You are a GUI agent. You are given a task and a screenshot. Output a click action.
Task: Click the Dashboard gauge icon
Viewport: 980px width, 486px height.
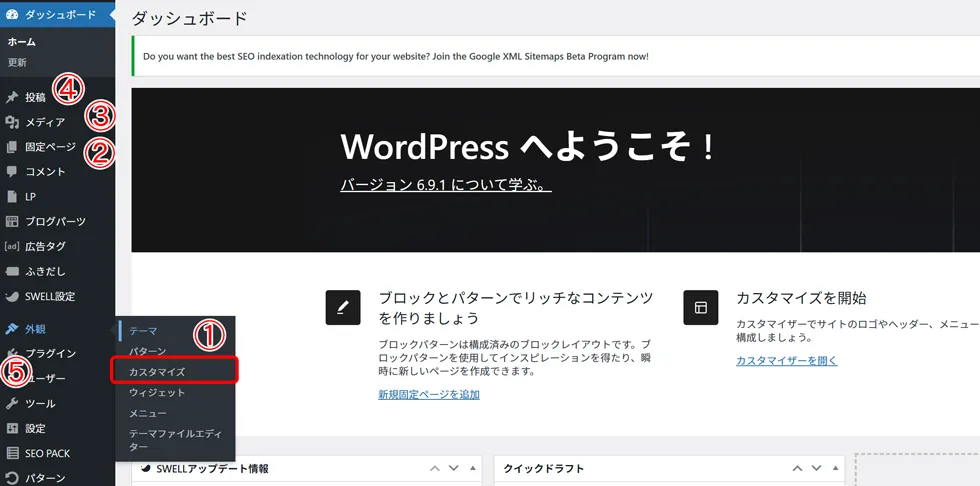pos(12,15)
